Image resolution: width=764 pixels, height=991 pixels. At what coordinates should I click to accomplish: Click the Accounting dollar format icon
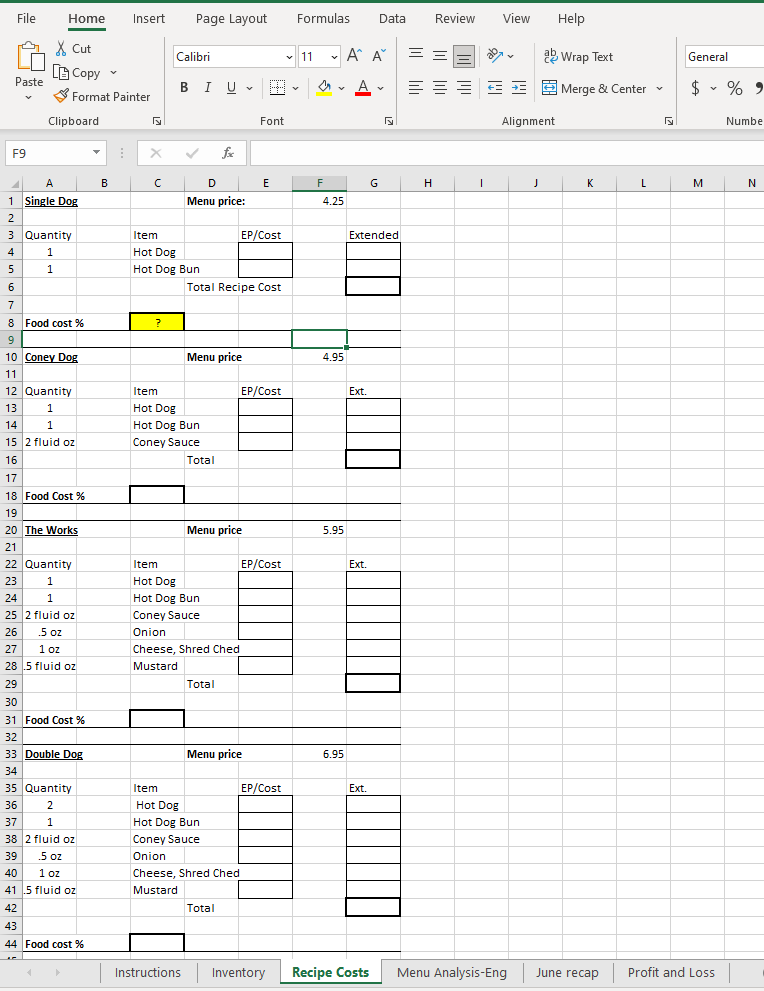[695, 88]
